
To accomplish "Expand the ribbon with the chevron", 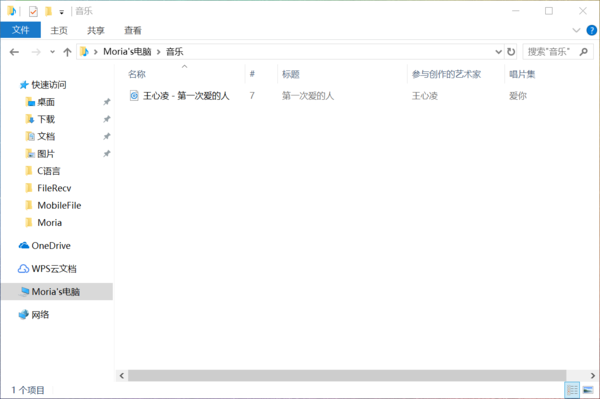I will [576, 30].
